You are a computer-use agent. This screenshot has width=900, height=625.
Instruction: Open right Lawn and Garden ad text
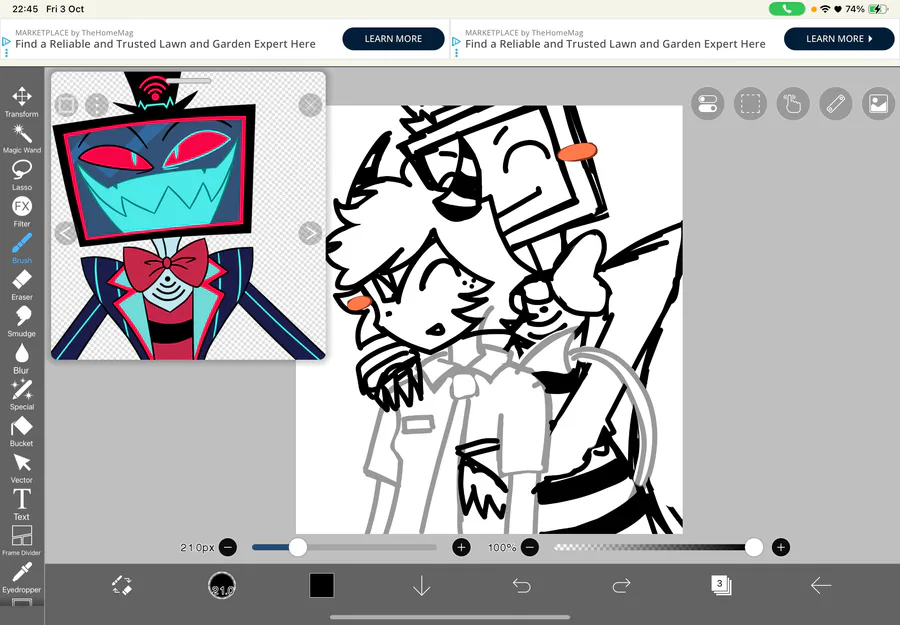[x=615, y=44]
